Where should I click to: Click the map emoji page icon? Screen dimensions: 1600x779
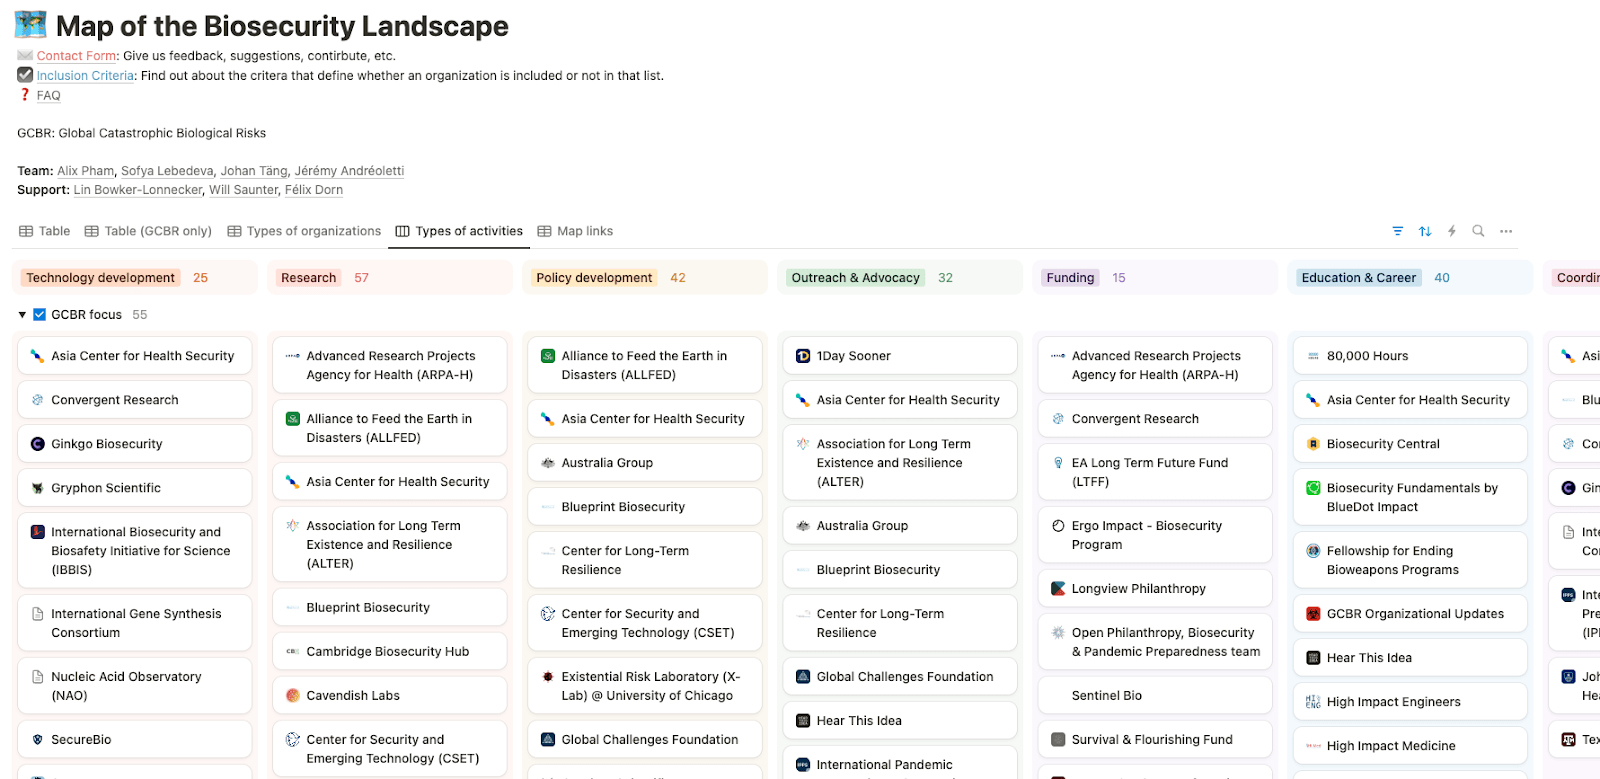[31, 25]
